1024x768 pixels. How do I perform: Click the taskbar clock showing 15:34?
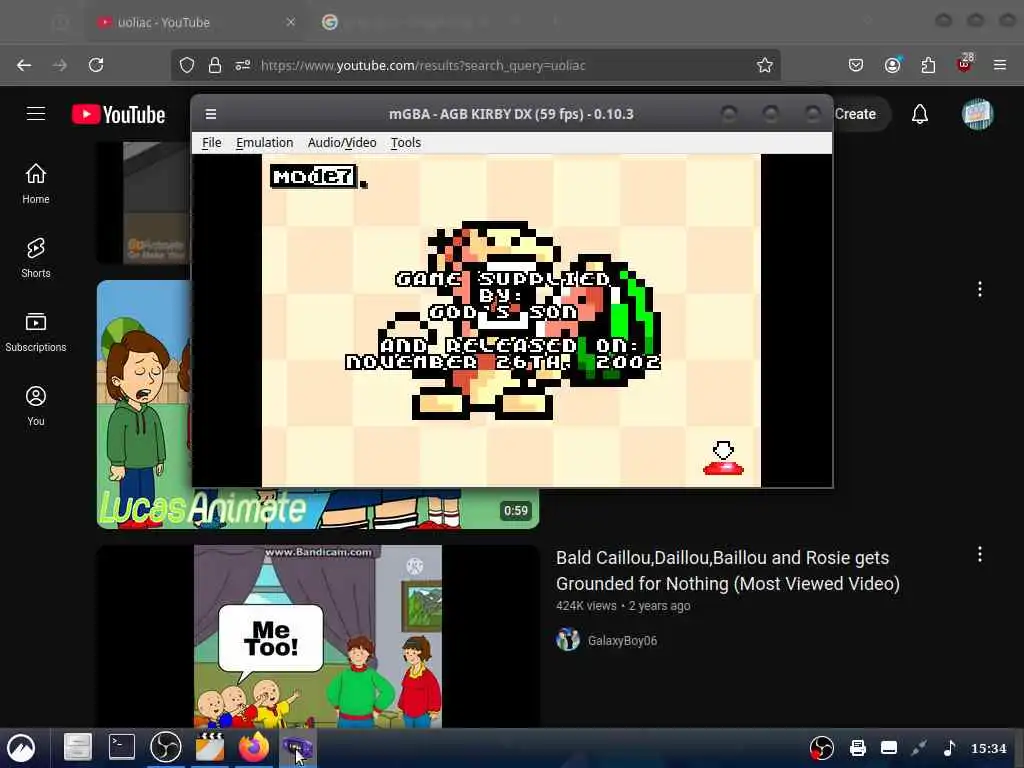[x=988, y=748]
